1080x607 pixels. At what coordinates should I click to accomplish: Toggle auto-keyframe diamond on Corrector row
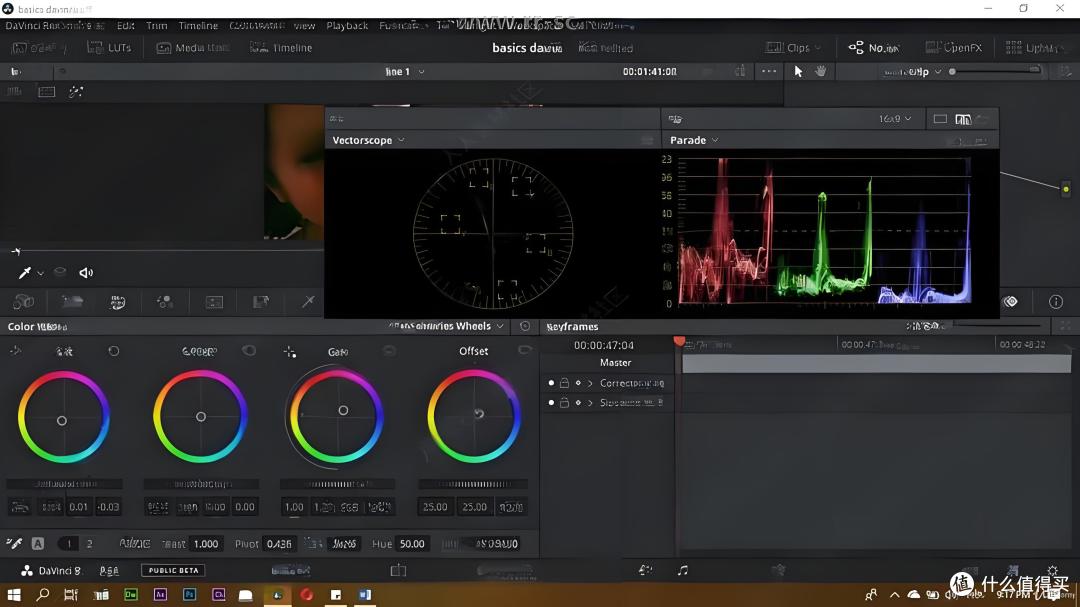click(578, 383)
